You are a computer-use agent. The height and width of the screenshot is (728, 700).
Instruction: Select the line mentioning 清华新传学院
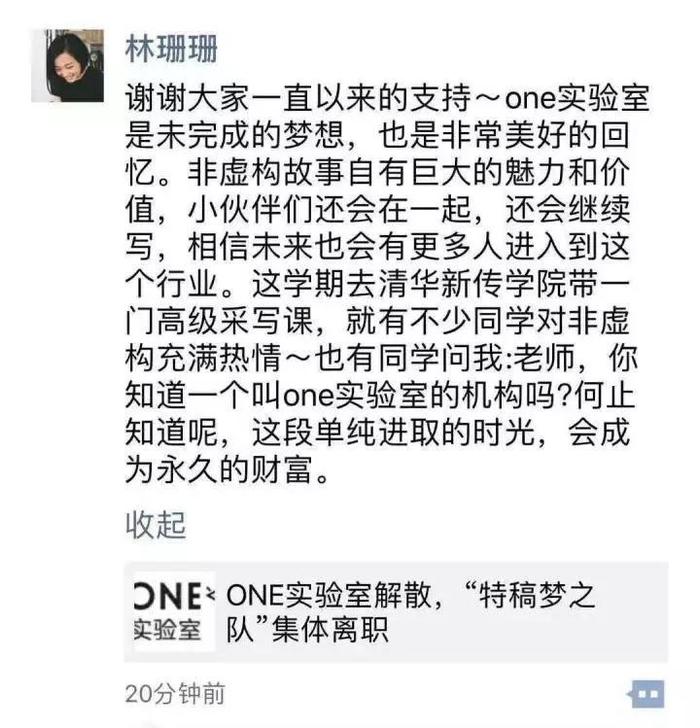(377, 284)
